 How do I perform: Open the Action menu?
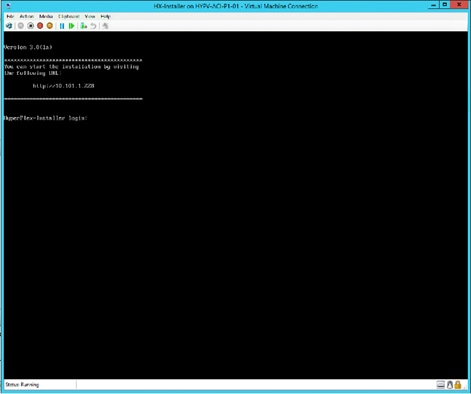pyautogui.click(x=27, y=16)
